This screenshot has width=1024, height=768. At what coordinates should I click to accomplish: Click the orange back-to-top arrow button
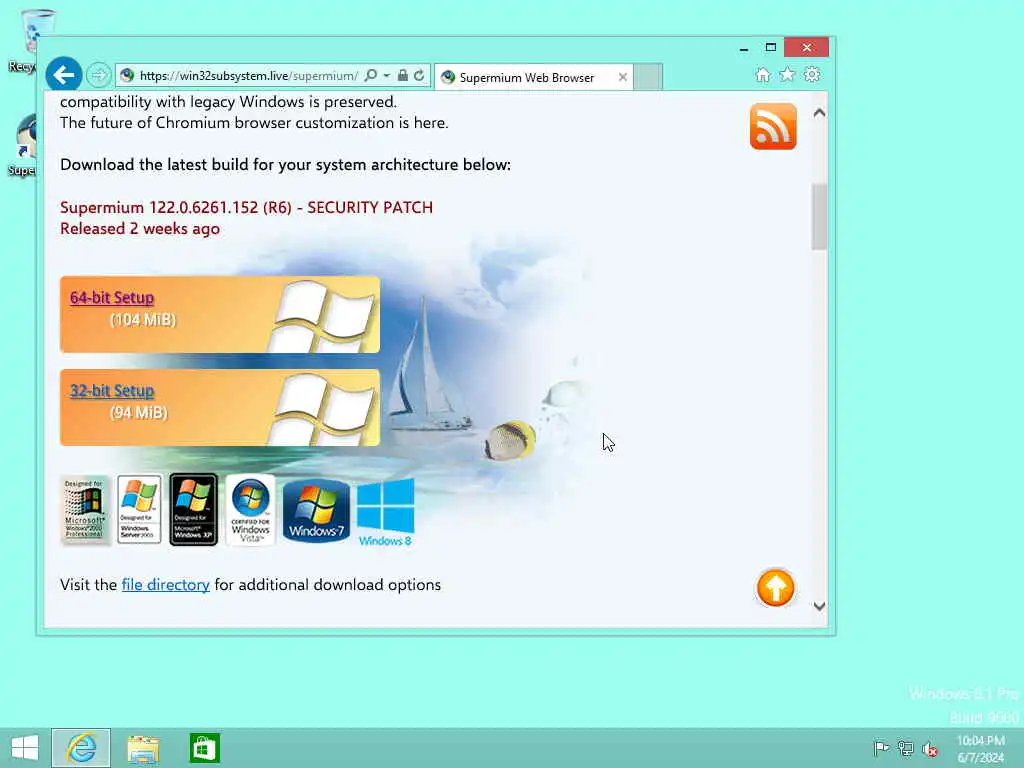click(775, 588)
